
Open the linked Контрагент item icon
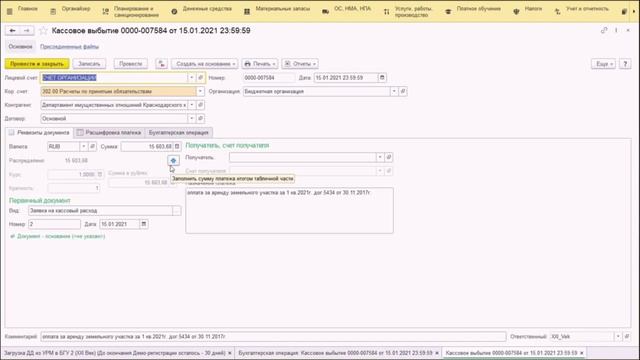[200, 105]
